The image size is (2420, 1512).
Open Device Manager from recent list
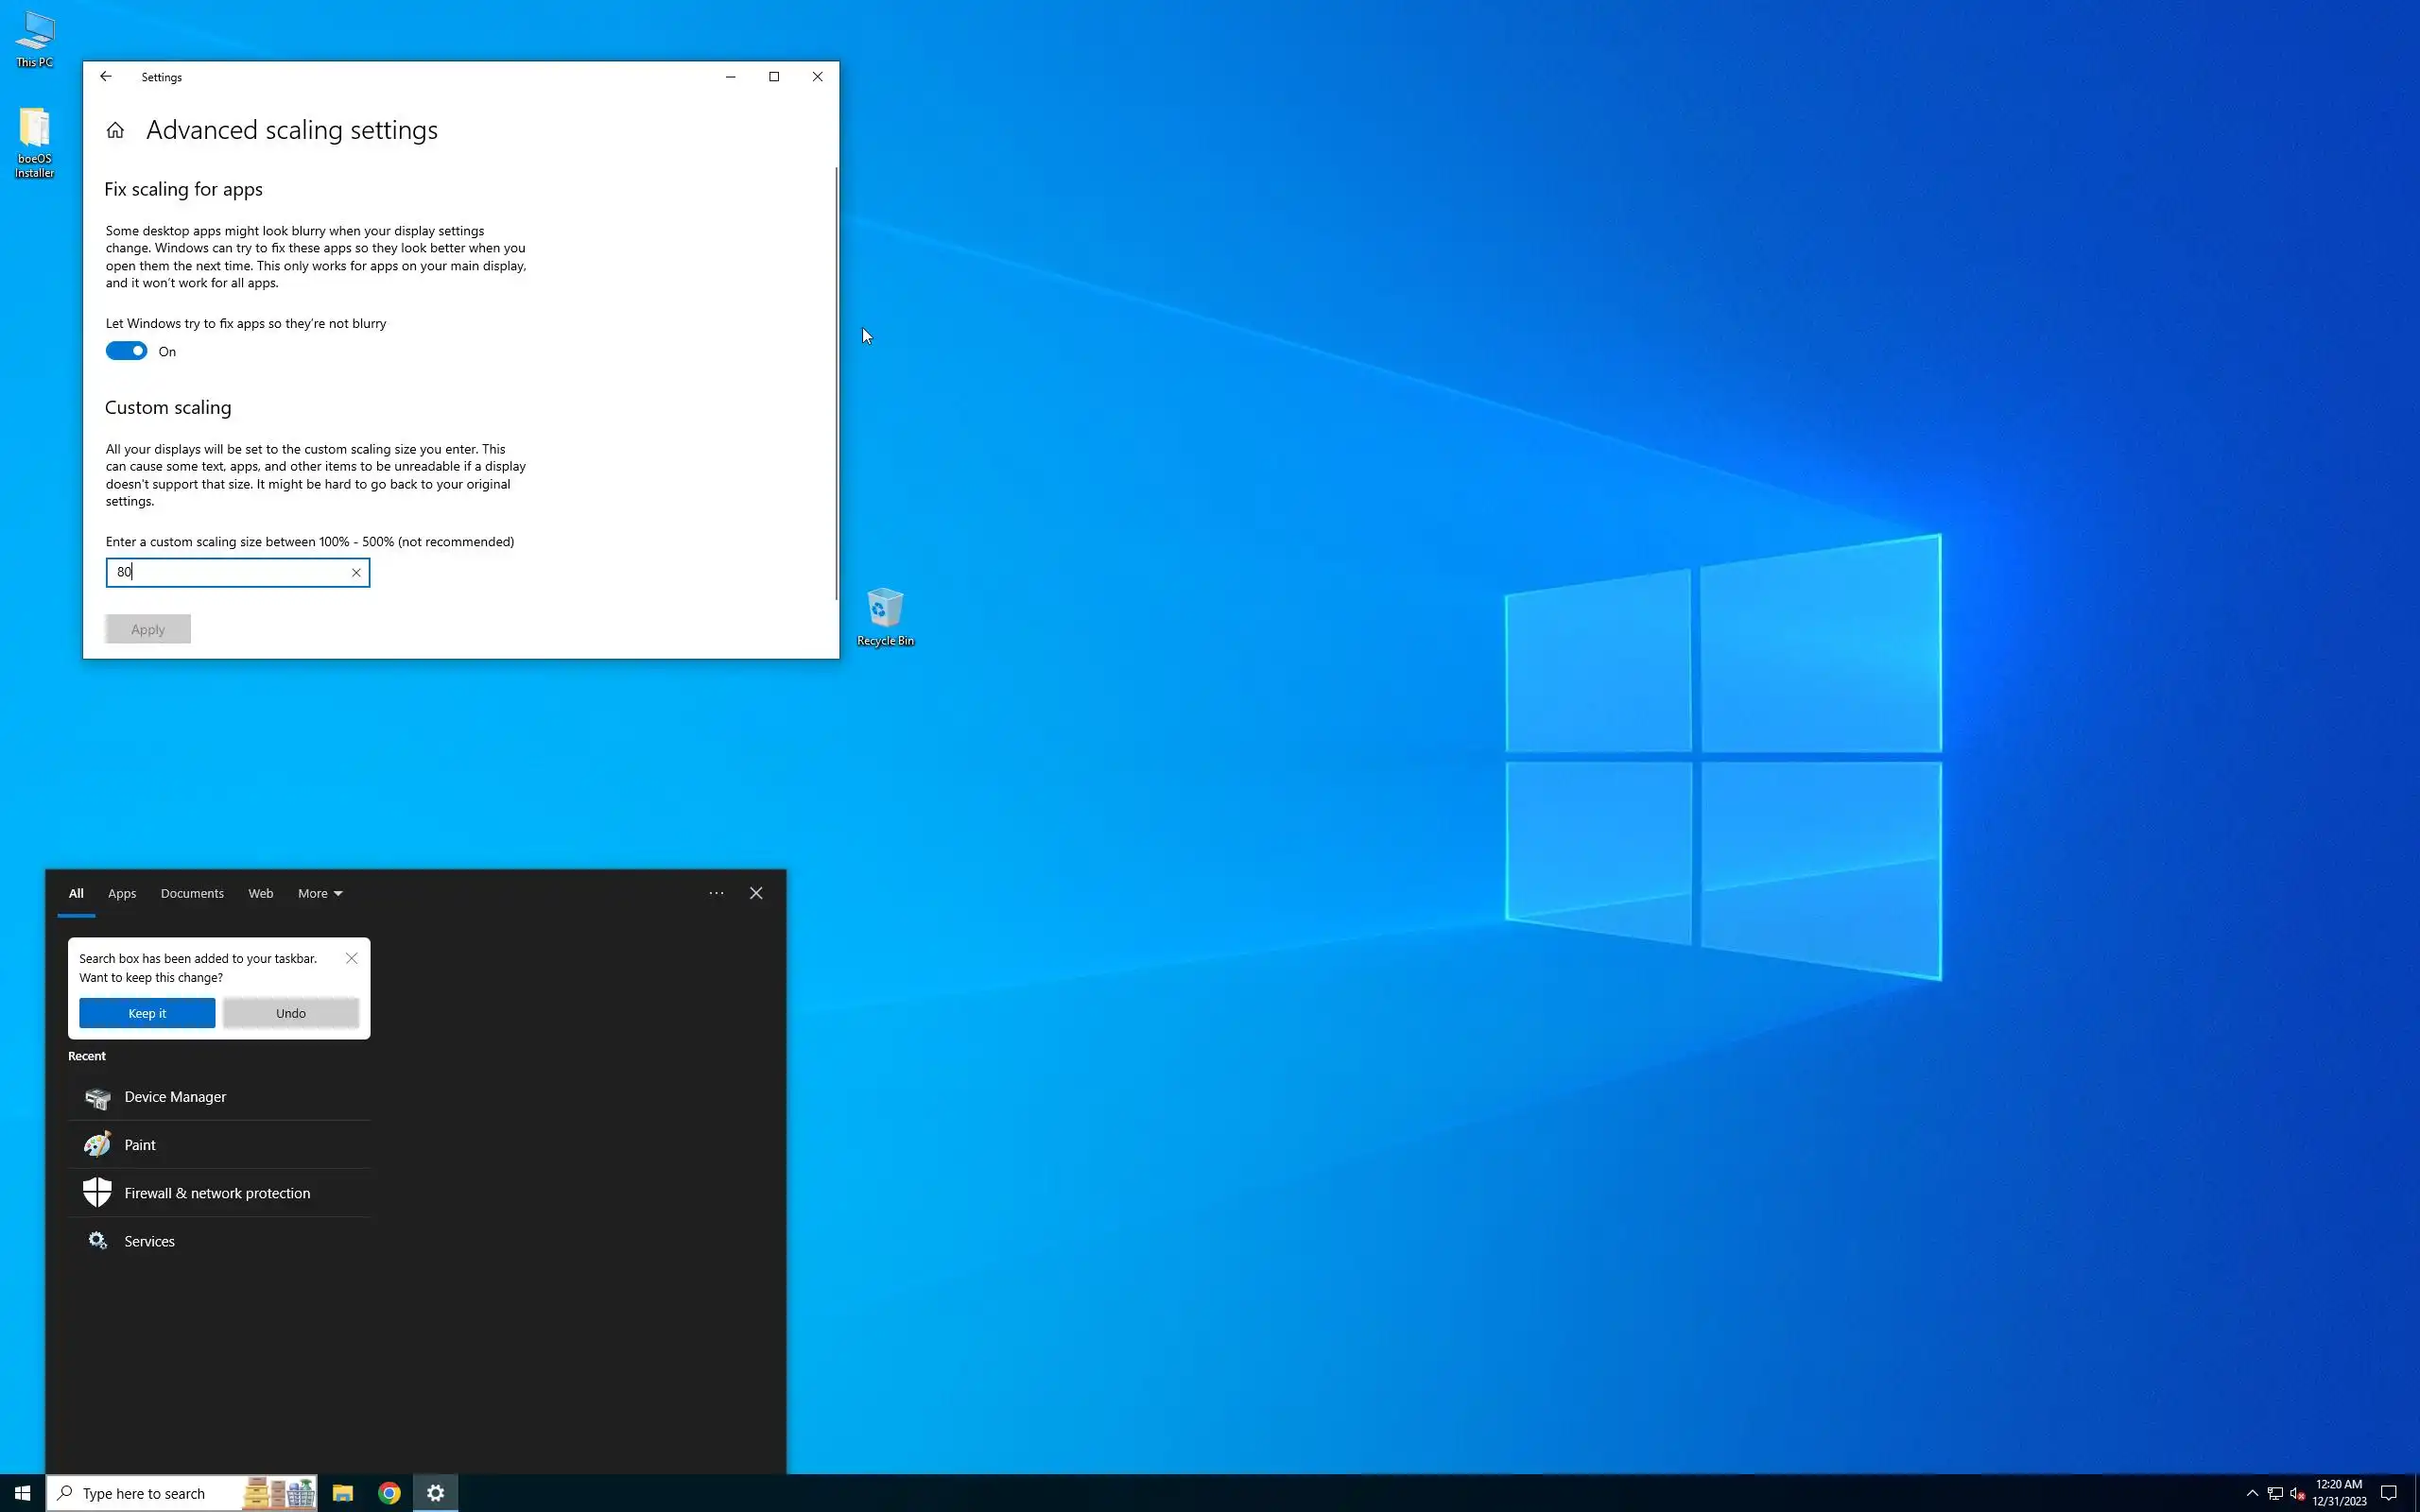[175, 1097]
